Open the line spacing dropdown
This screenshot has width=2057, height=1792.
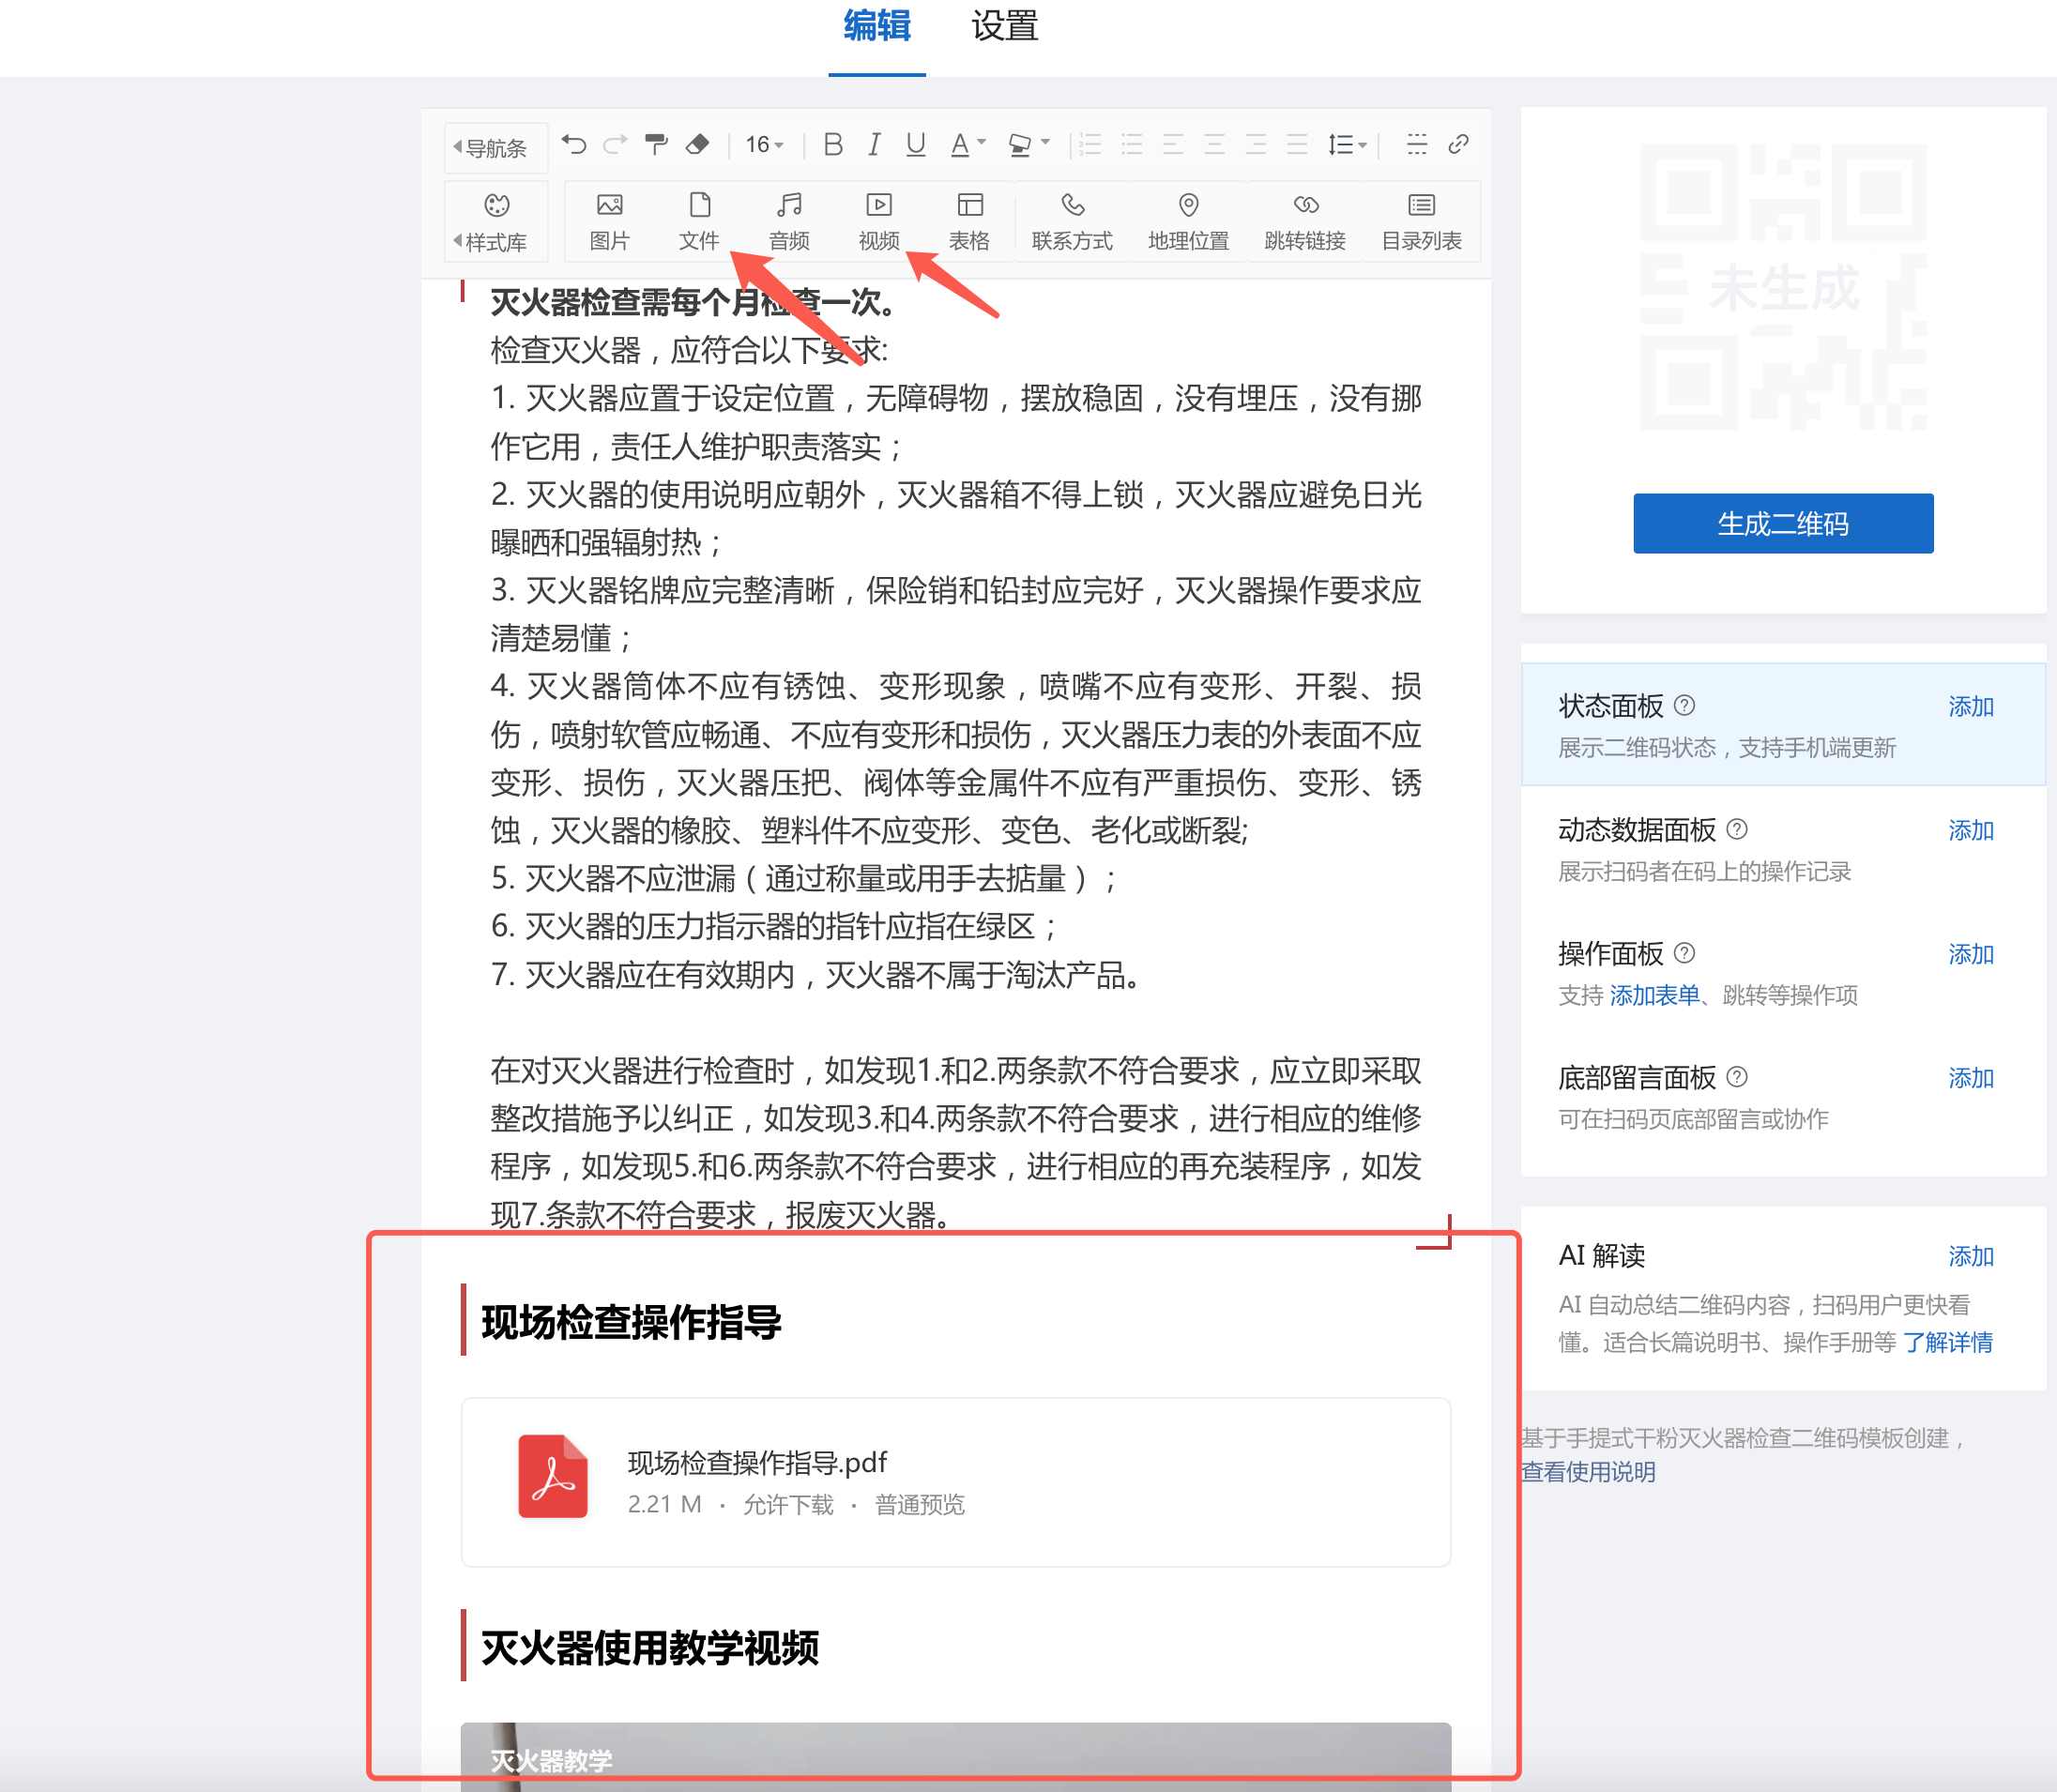(1347, 145)
